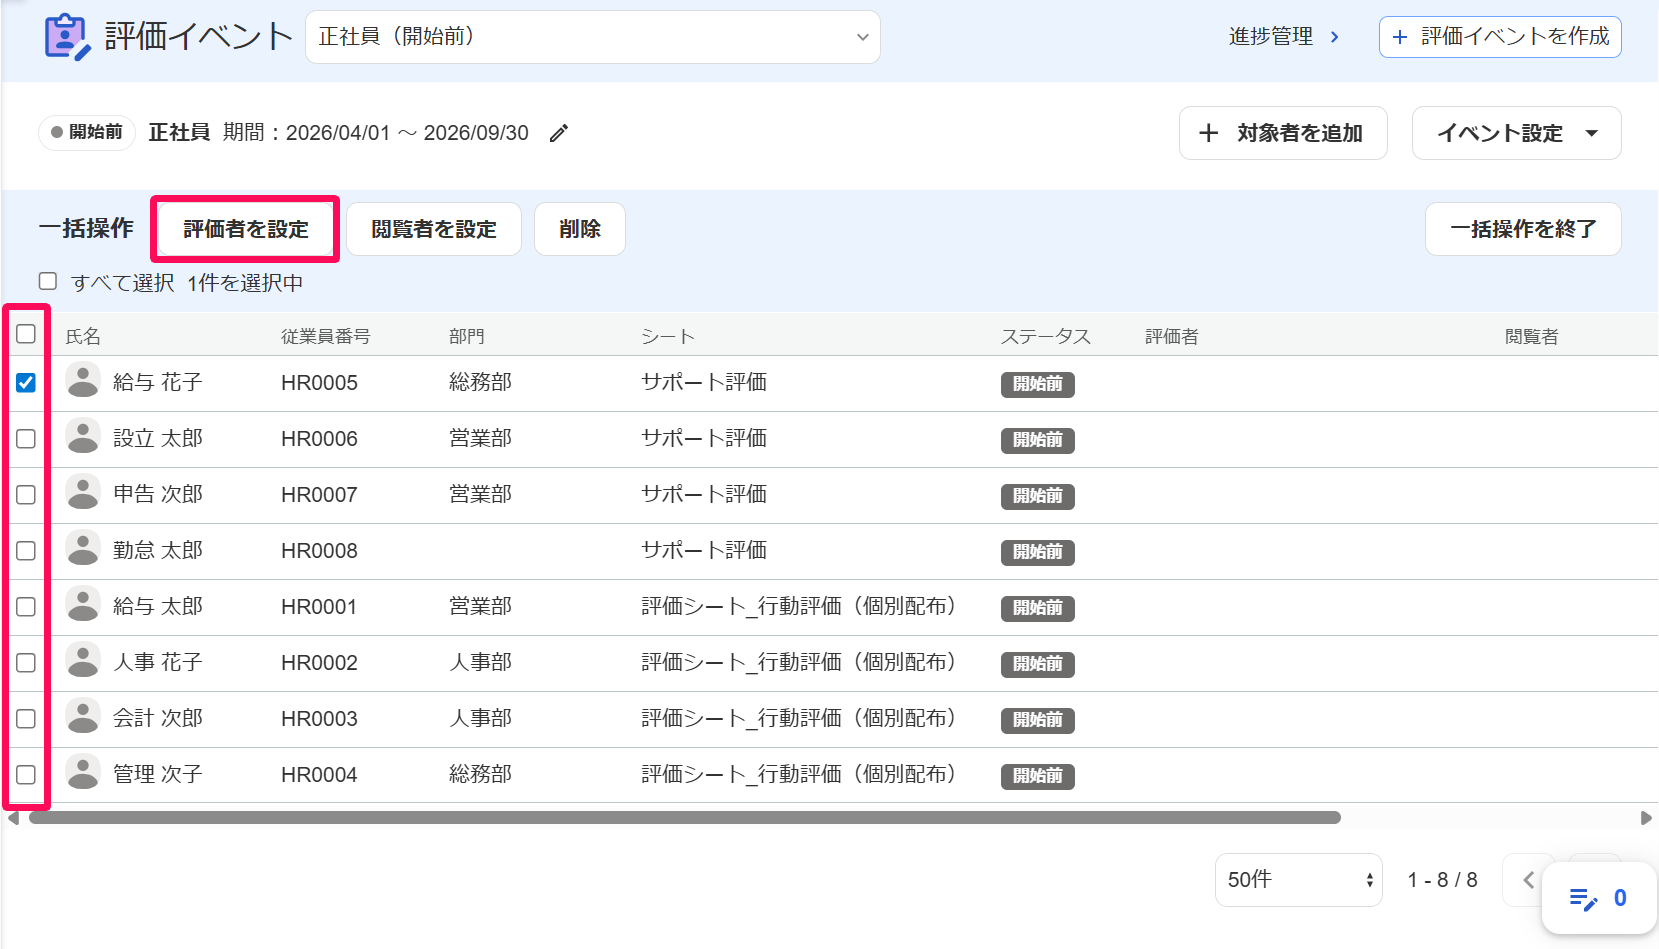Click the avatar icon of 設立 太郎
The image size is (1659, 949).
83,436
